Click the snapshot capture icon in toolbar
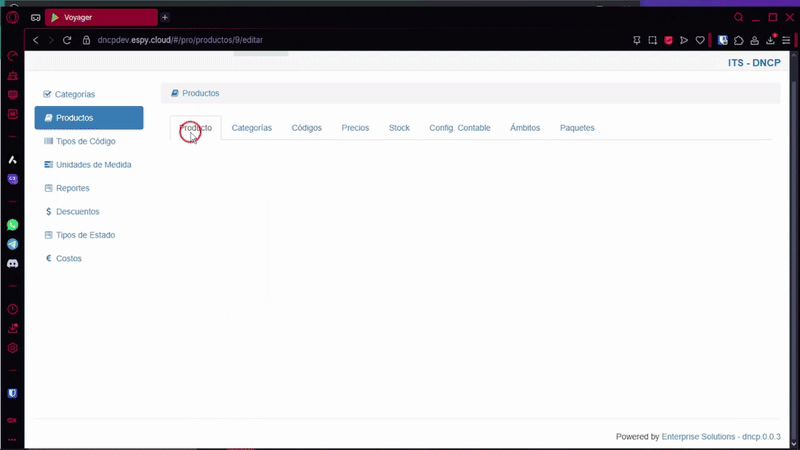This screenshot has height=450, width=800. (x=652, y=40)
